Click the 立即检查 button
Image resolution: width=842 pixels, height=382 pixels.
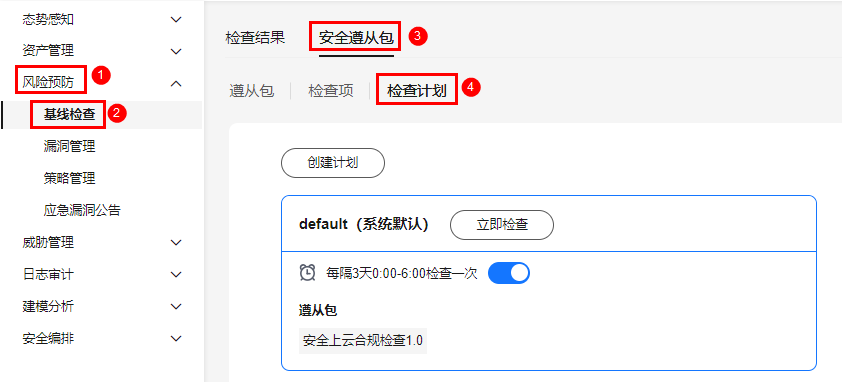point(502,225)
